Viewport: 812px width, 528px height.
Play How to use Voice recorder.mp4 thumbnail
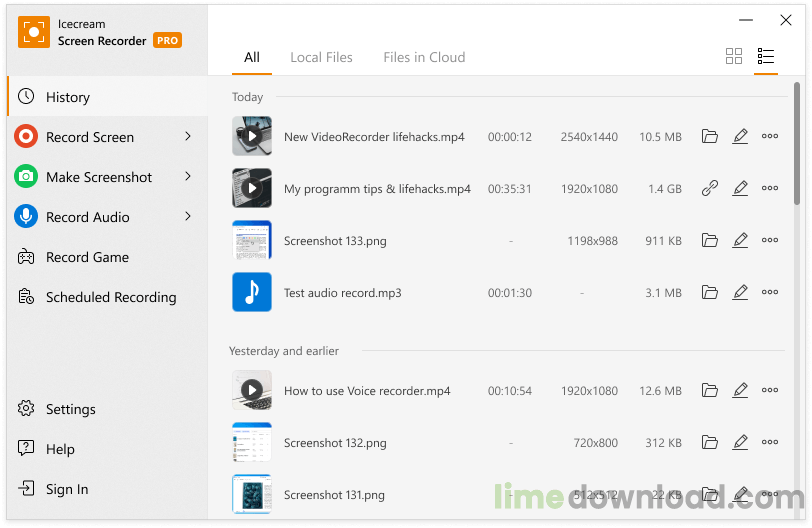pos(252,390)
